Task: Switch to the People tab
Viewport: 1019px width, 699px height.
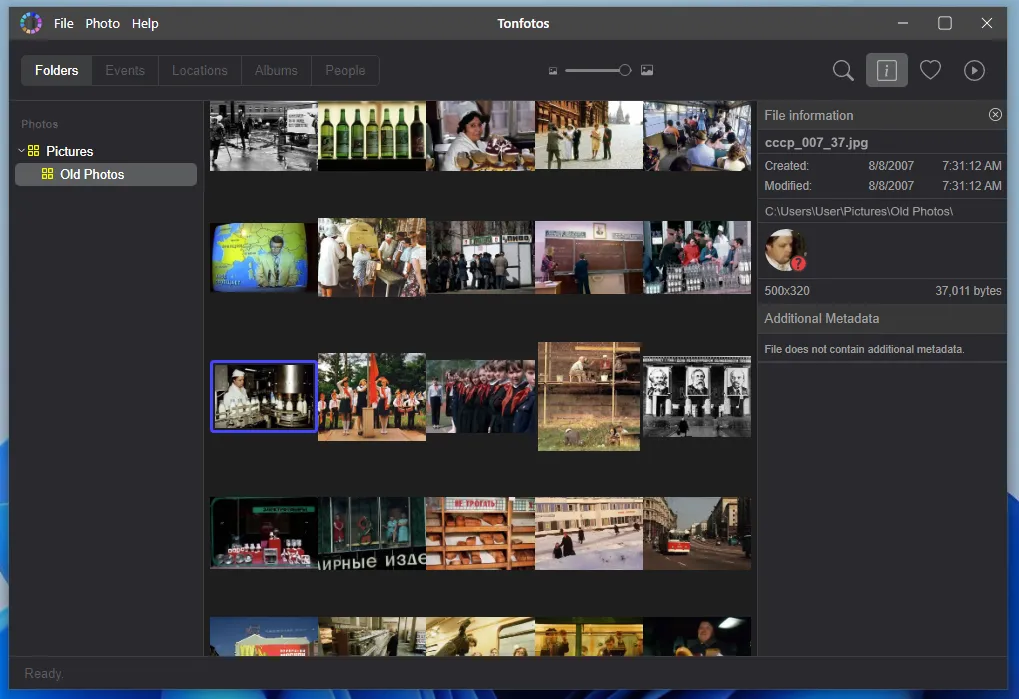Action: pos(345,70)
